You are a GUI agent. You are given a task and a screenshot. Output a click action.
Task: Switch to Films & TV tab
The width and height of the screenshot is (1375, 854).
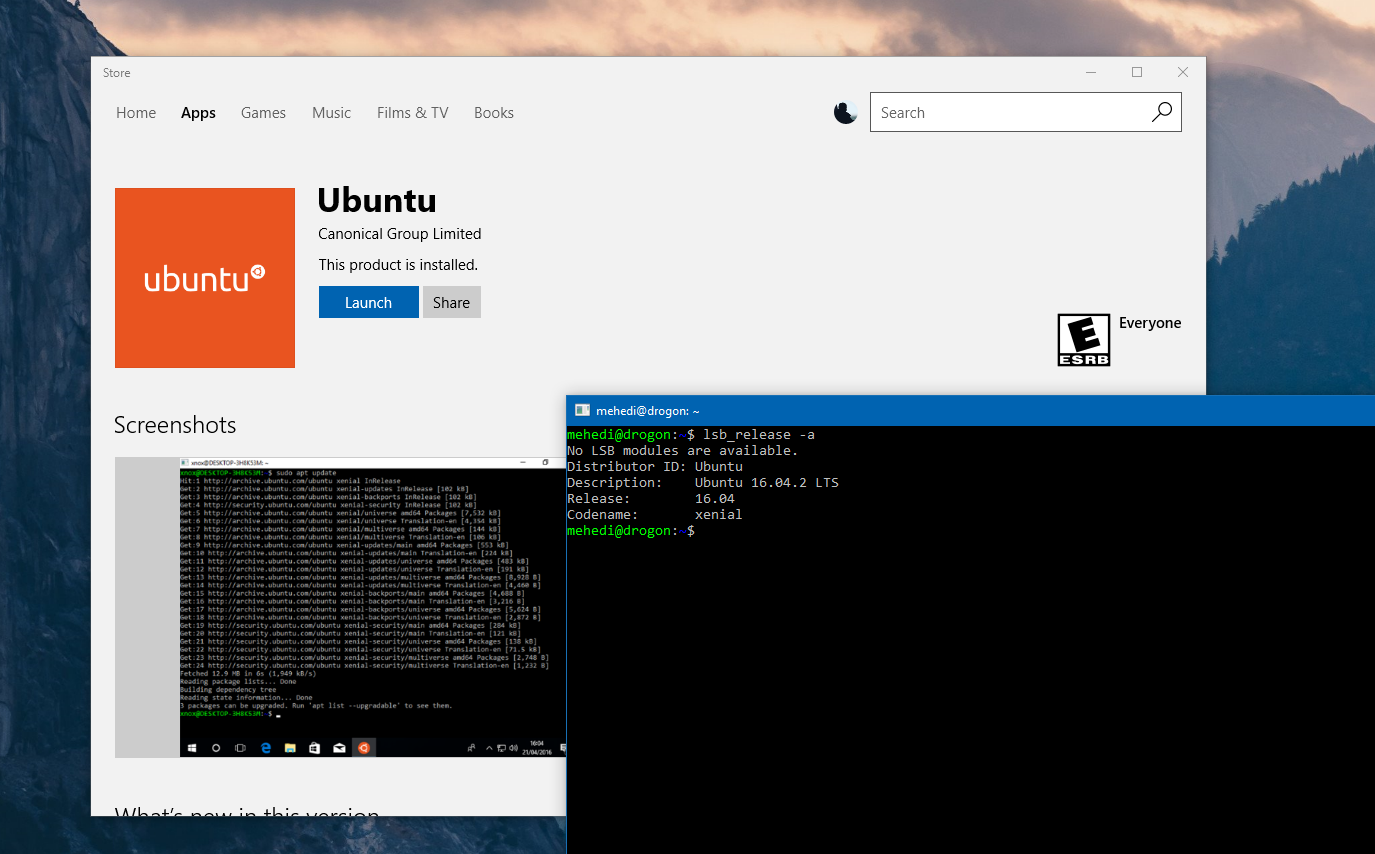click(412, 113)
